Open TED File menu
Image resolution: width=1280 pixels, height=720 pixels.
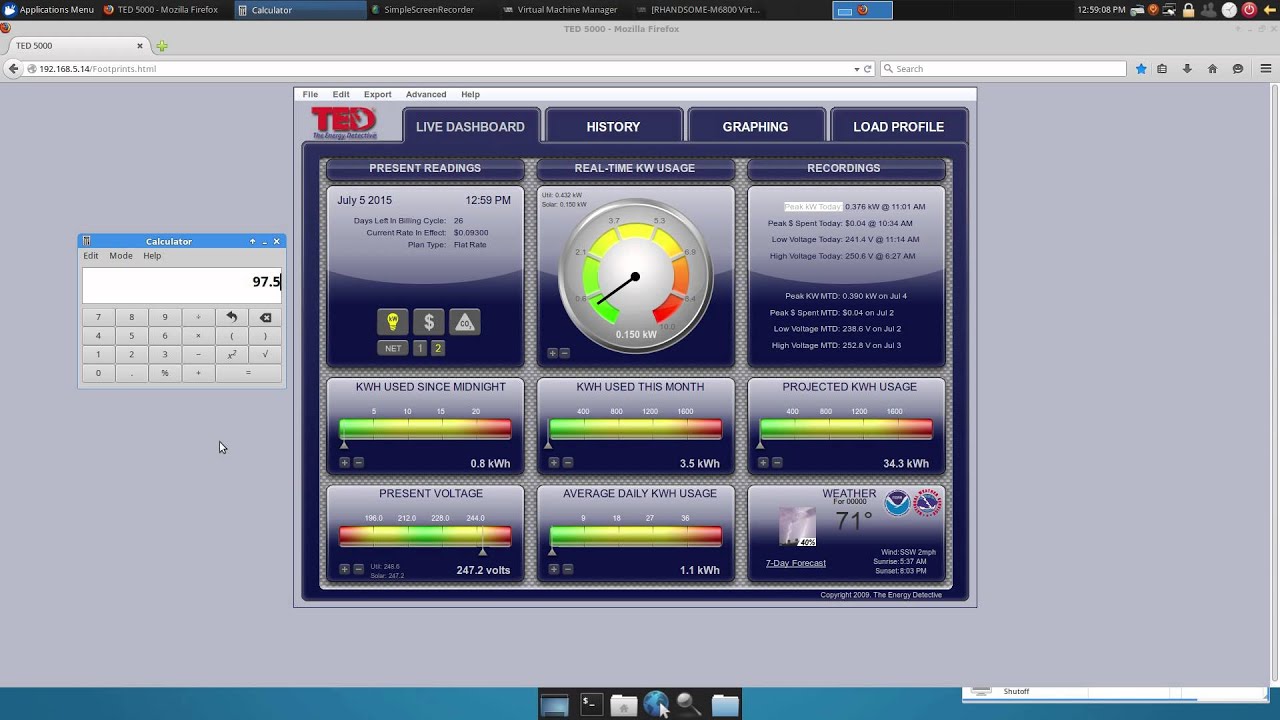(310, 94)
